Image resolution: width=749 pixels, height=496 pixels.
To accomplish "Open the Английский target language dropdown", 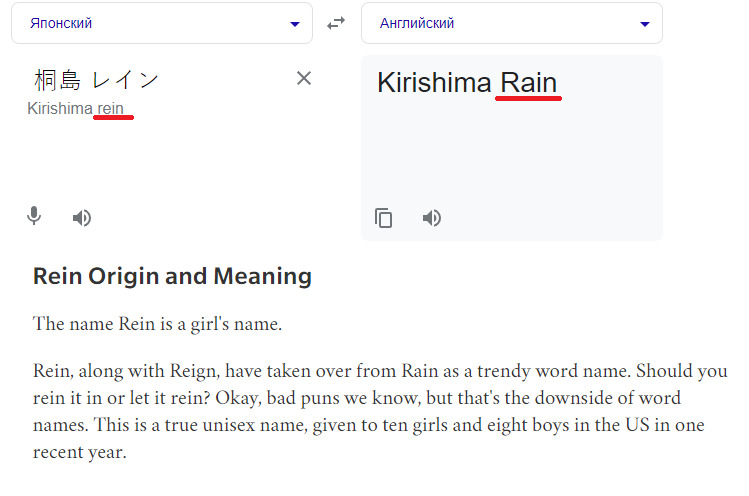I will click(500, 23).
